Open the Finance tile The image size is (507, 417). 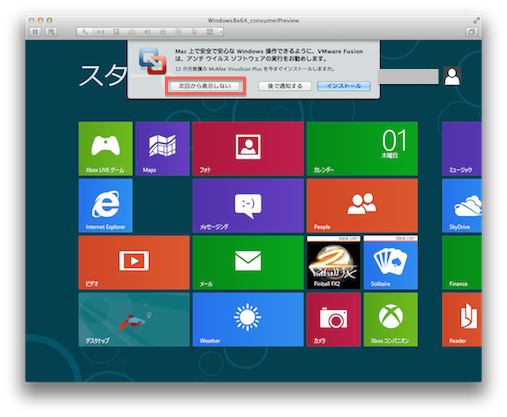pos(462,263)
